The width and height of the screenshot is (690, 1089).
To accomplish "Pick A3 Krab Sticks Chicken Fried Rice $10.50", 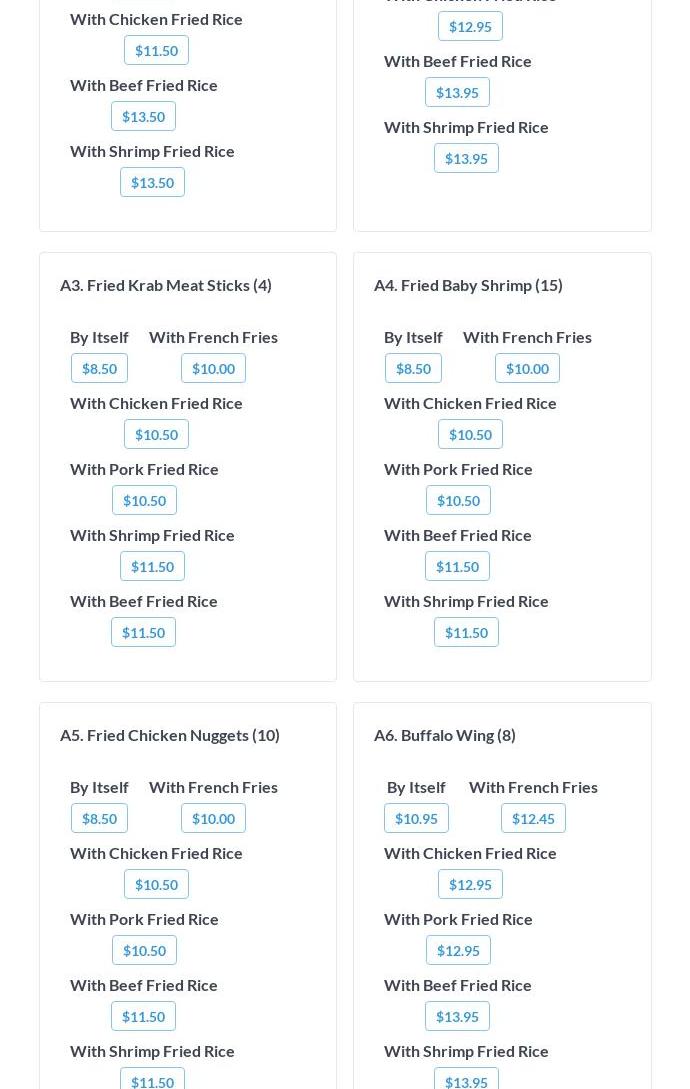I will [156, 434].
